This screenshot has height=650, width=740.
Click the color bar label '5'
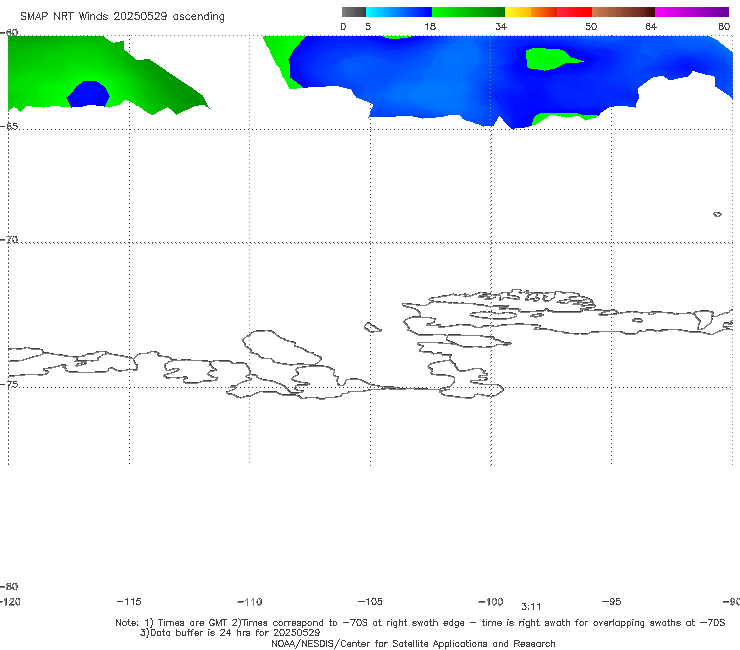click(368, 26)
